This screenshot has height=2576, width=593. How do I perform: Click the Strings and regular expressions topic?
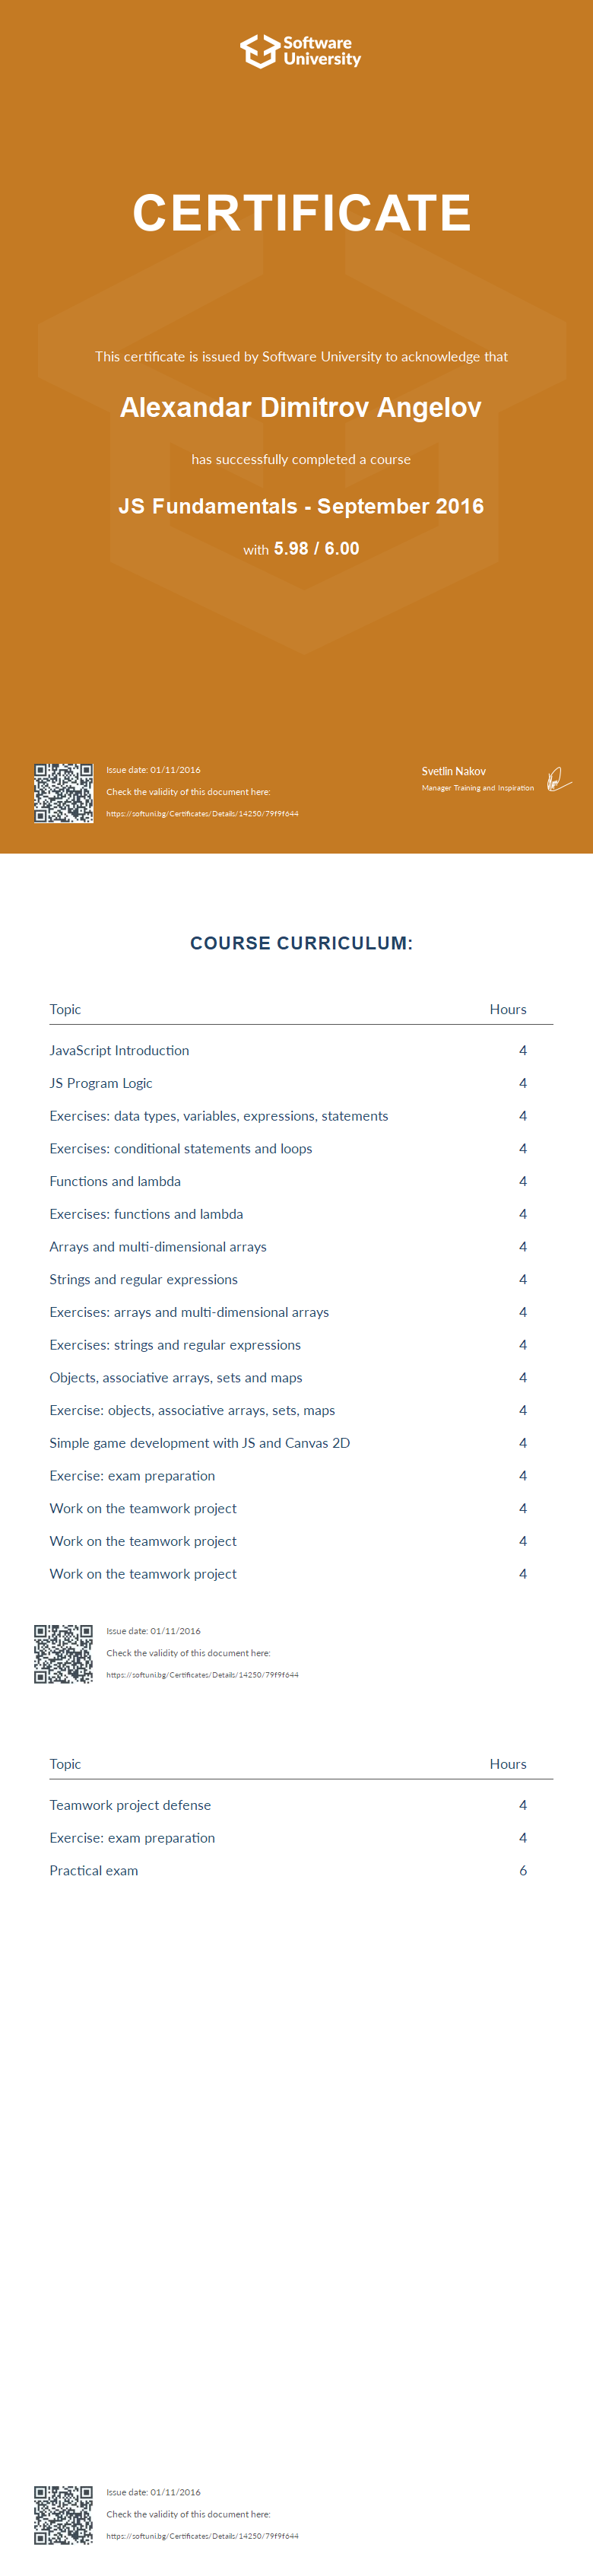(x=143, y=1279)
